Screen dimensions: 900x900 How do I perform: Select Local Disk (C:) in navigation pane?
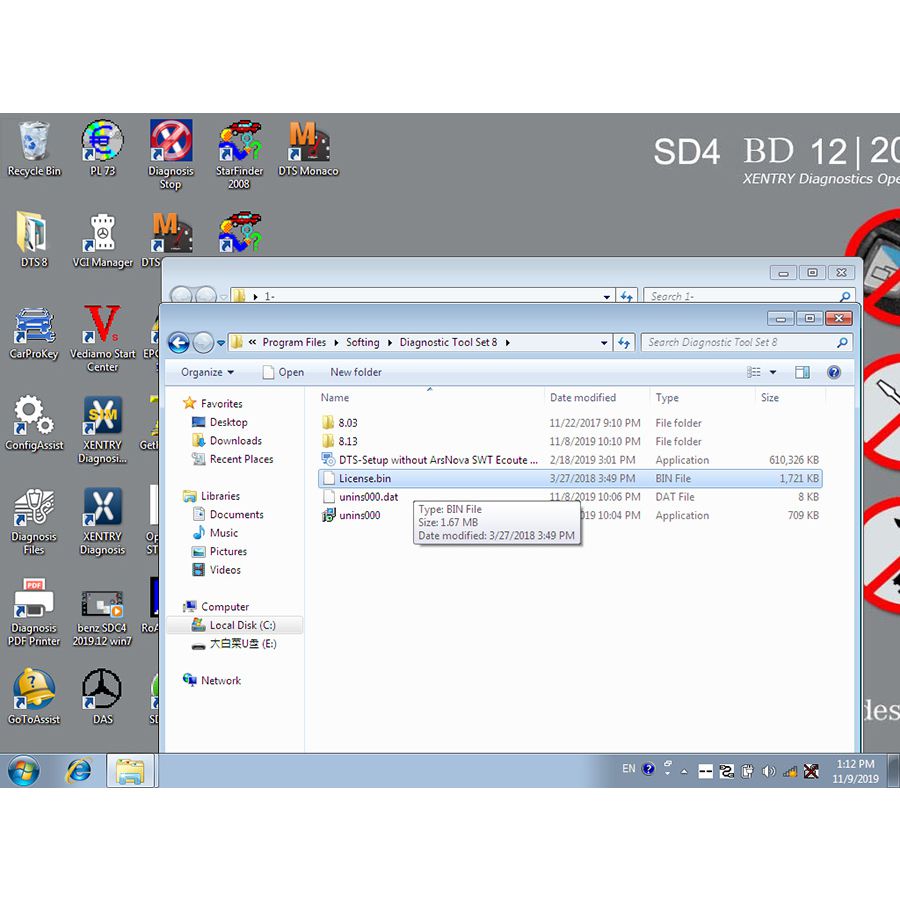[x=242, y=625]
